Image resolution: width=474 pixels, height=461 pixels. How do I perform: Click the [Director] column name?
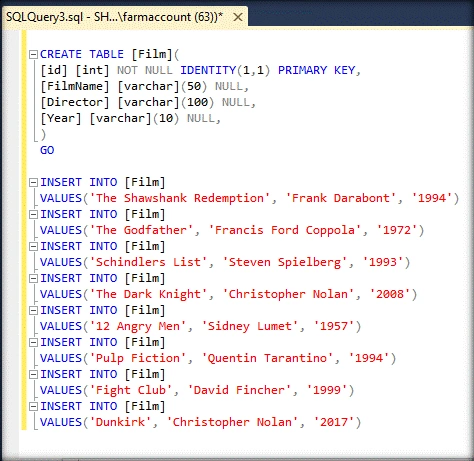(x=75, y=102)
